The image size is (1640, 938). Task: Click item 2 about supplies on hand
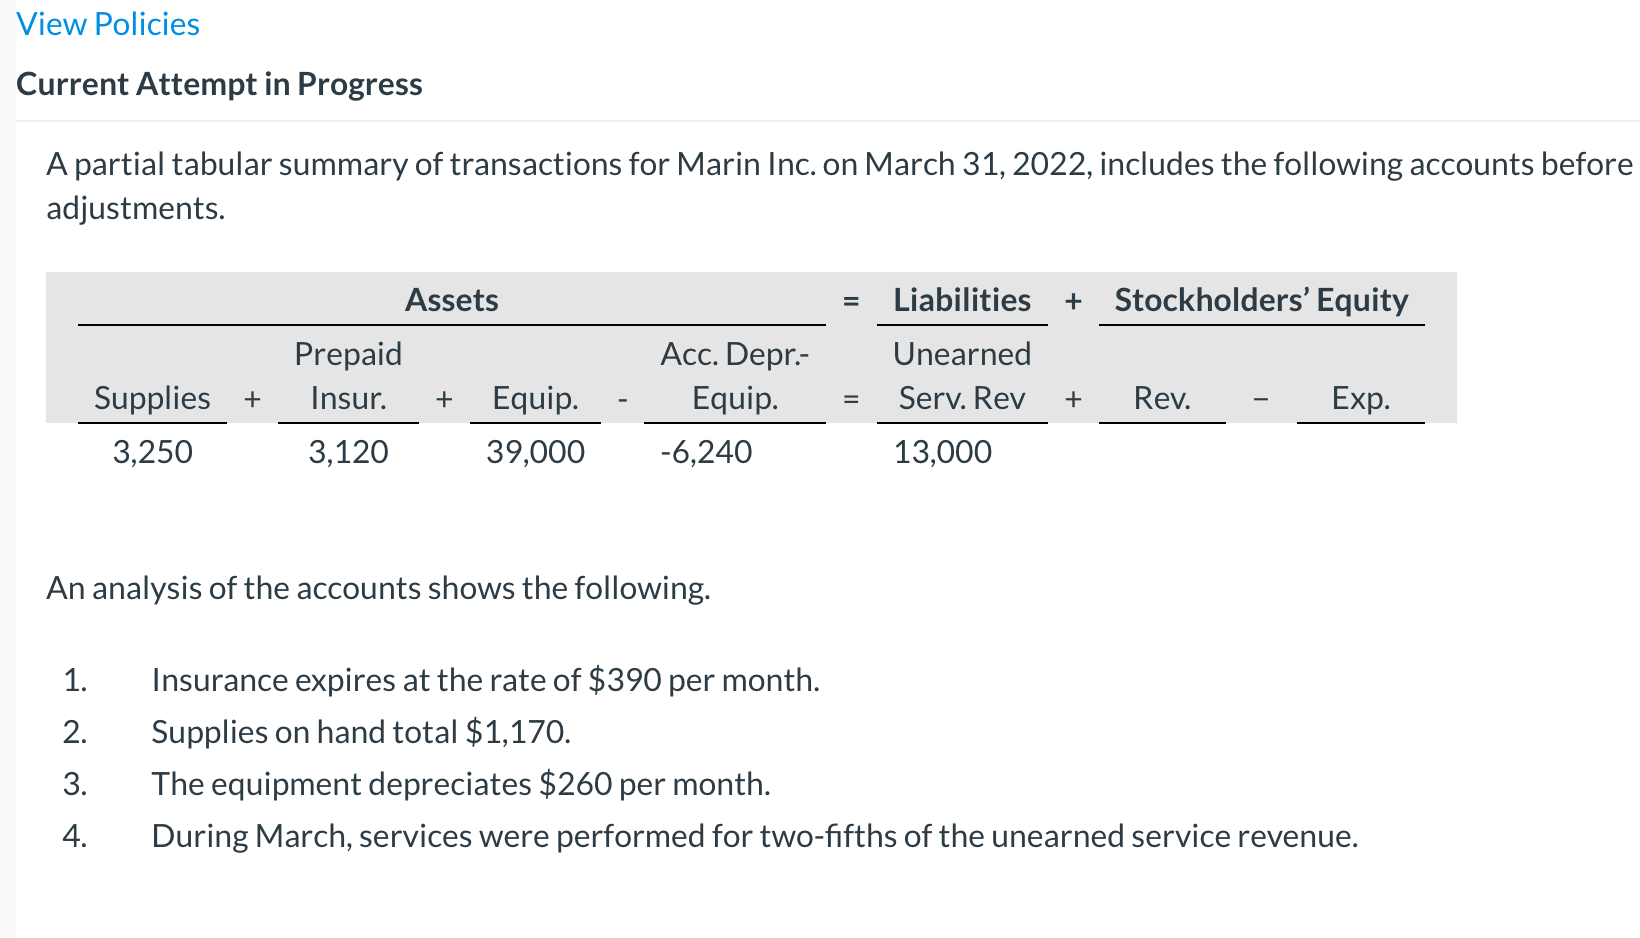361,732
